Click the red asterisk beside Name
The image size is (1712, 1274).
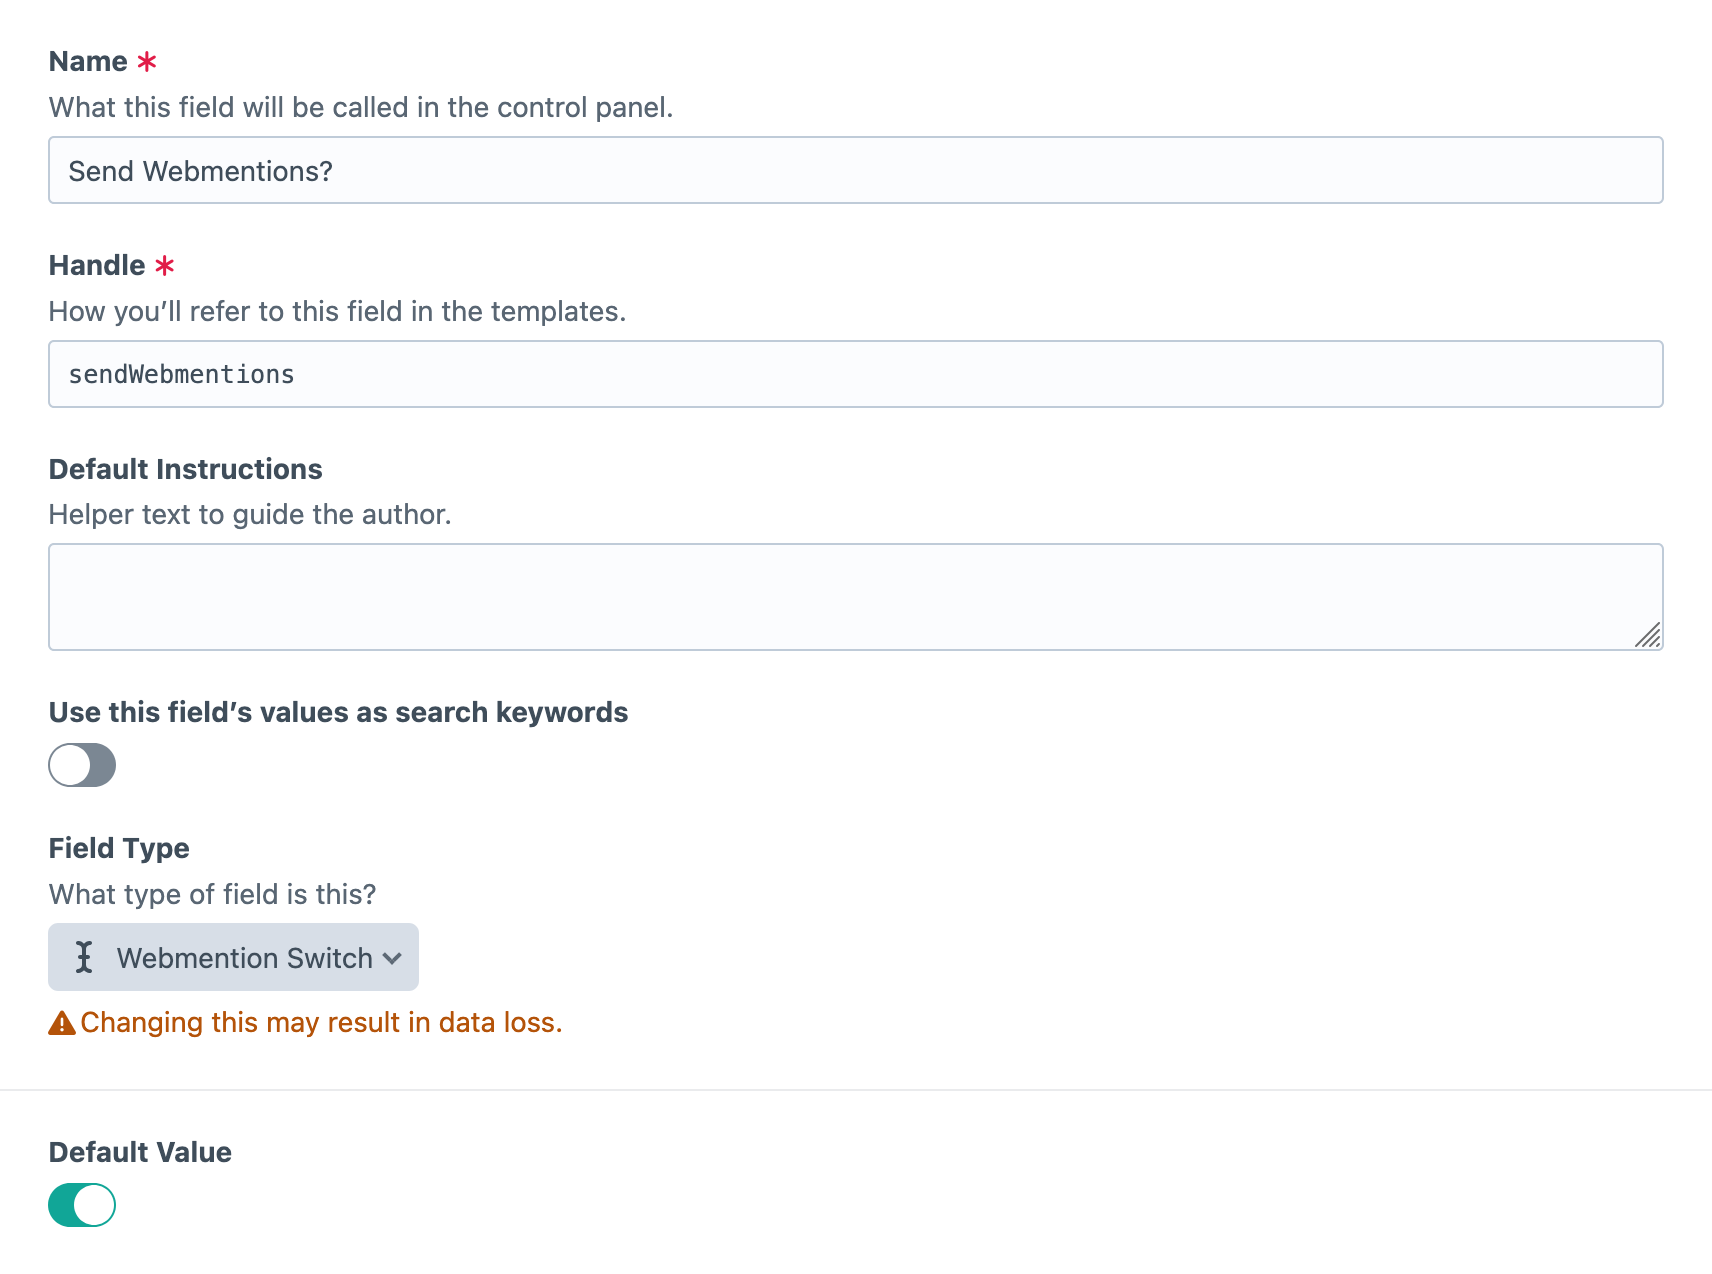147,62
